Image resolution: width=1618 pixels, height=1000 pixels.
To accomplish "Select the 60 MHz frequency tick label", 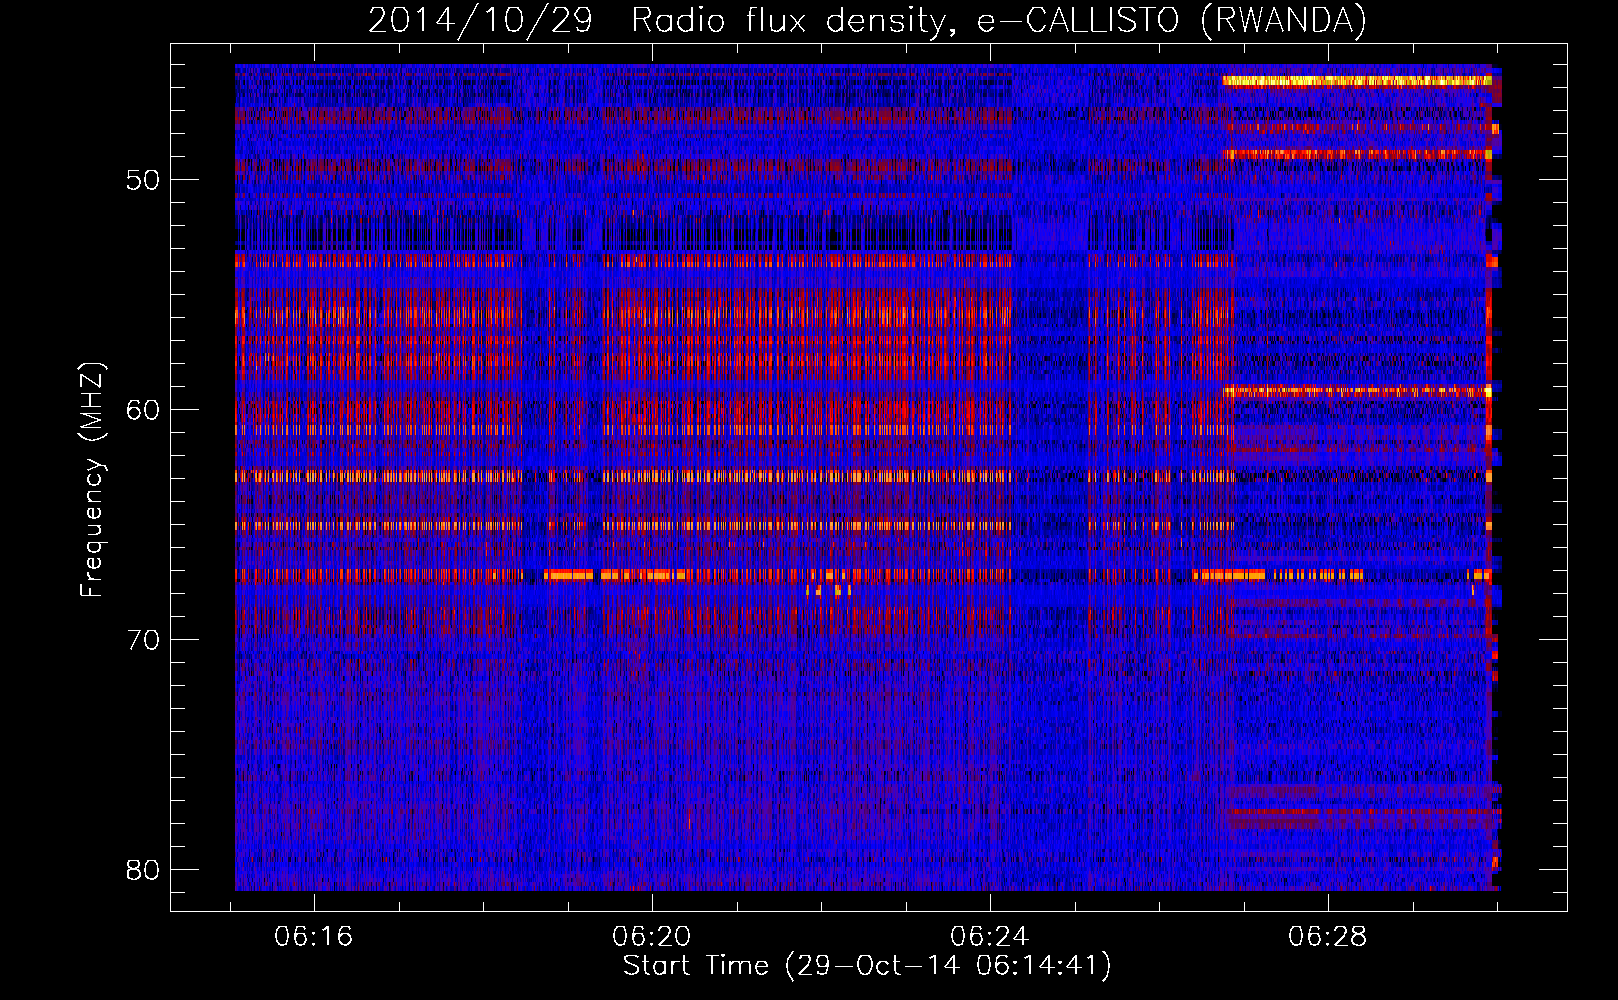I will [143, 410].
